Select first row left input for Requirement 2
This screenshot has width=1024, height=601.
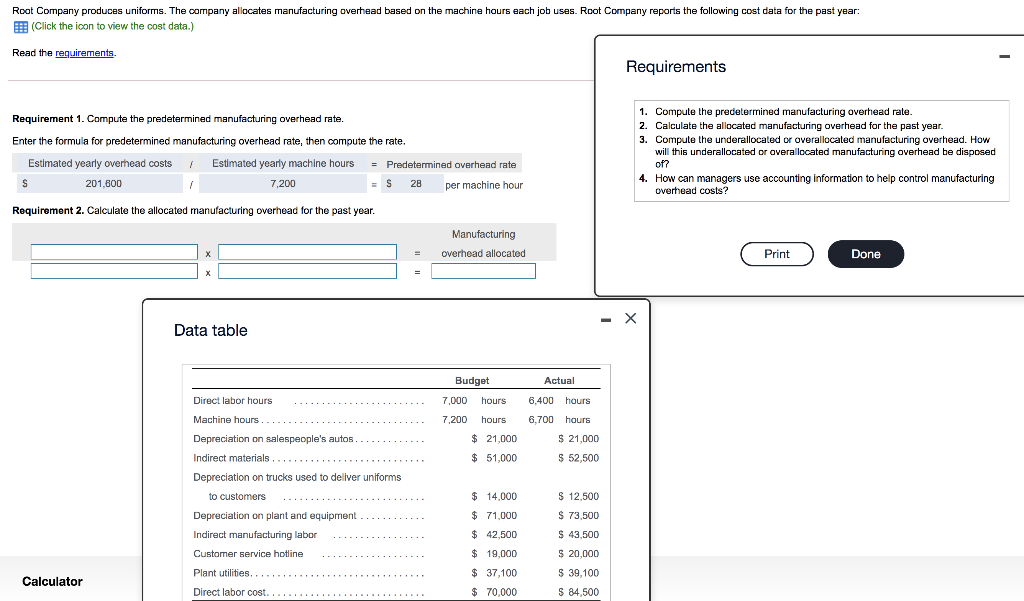click(x=114, y=252)
